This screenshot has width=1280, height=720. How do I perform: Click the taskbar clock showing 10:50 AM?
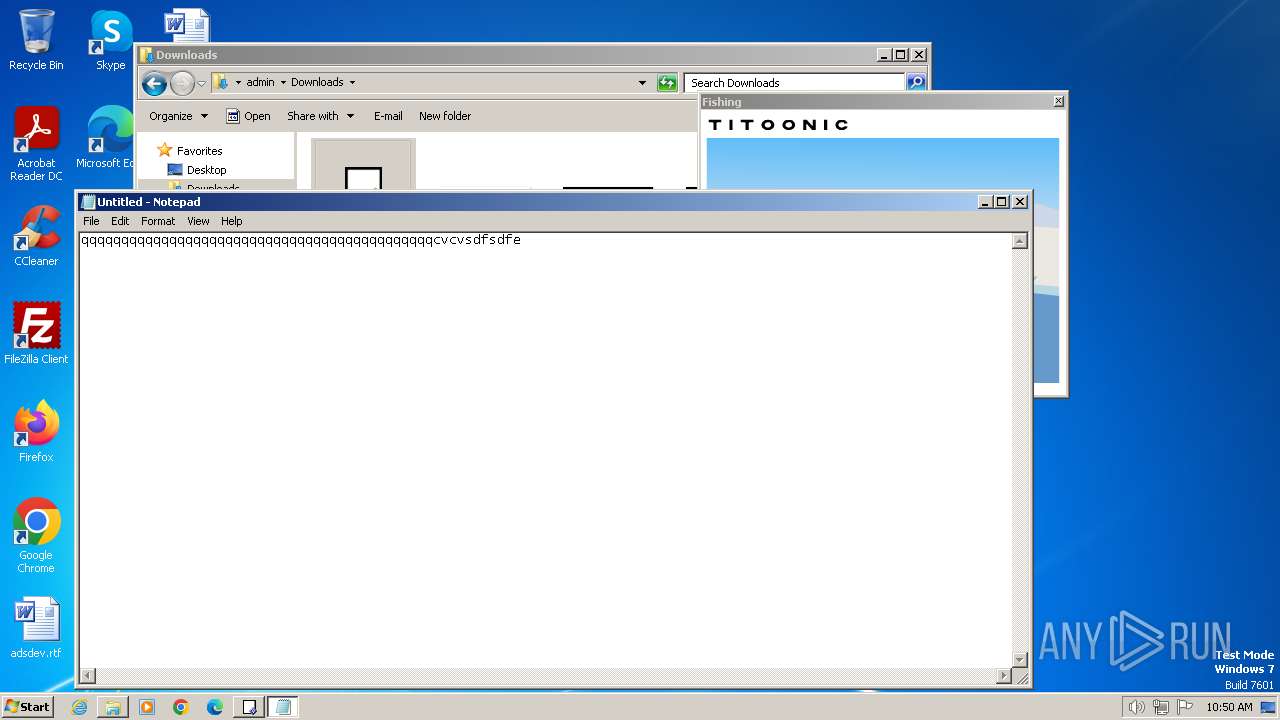[1229, 707]
